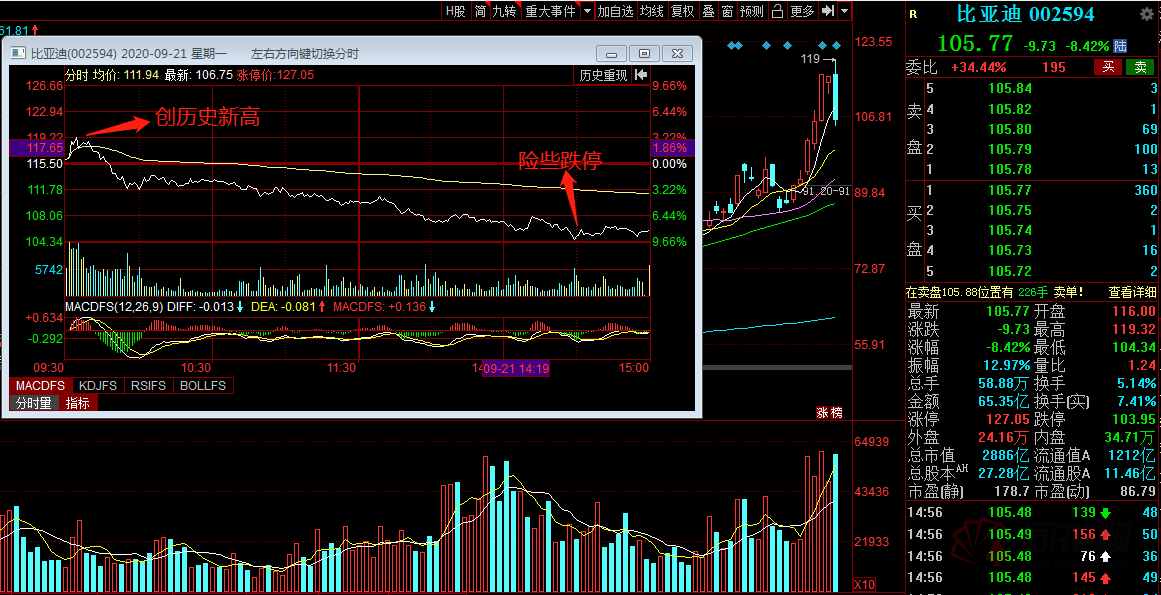Viewport: 1161px width, 595px height.
Task: Toggle H股 display
Action: (455, 11)
